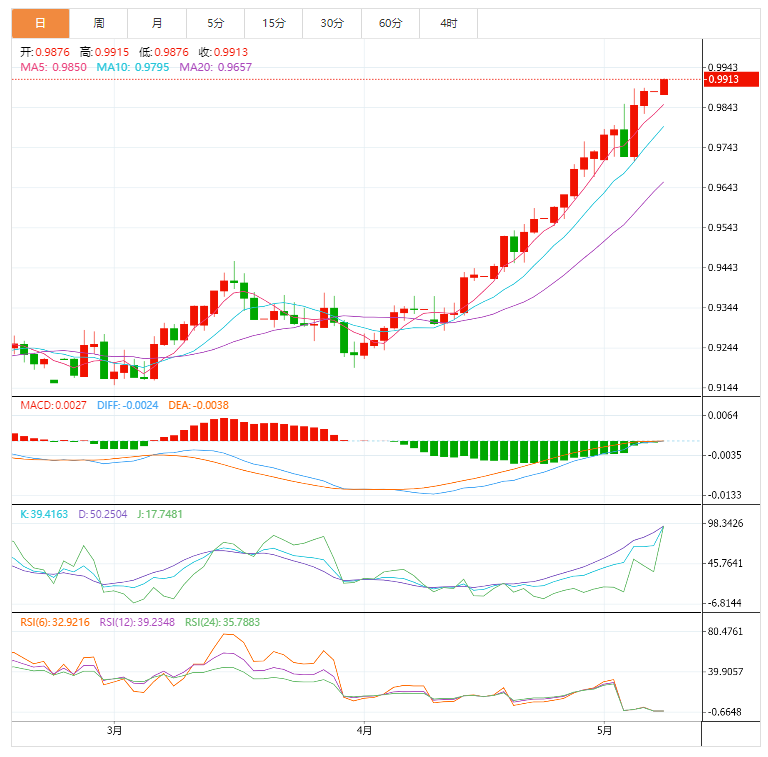768x757 pixels.
Task: Click the -0.6648 RSI axis label
Action: click(724, 712)
